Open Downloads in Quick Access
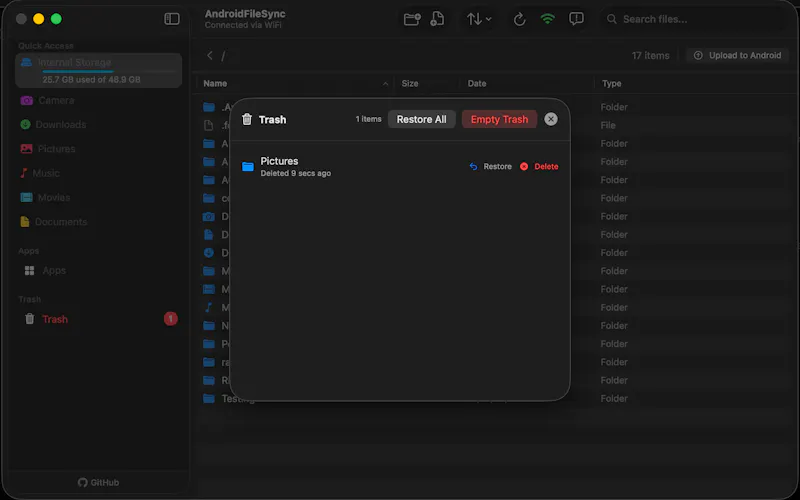 tap(98, 124)
